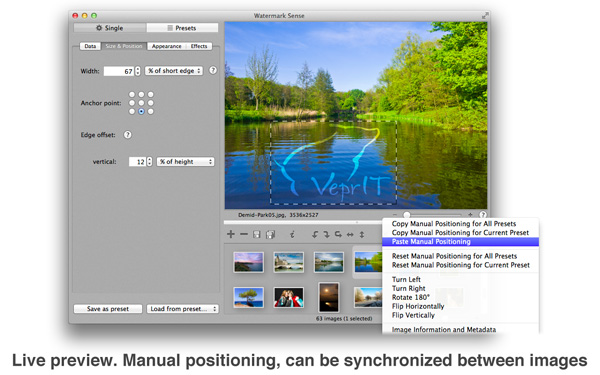Select the center anchor point radio
The image size is (600, 375).
141,103
